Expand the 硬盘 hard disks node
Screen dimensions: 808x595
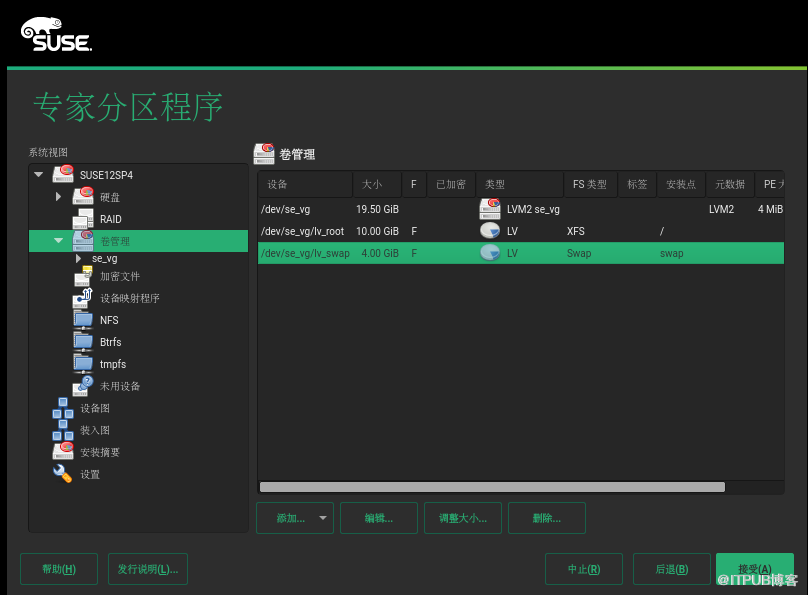point(58,197)
